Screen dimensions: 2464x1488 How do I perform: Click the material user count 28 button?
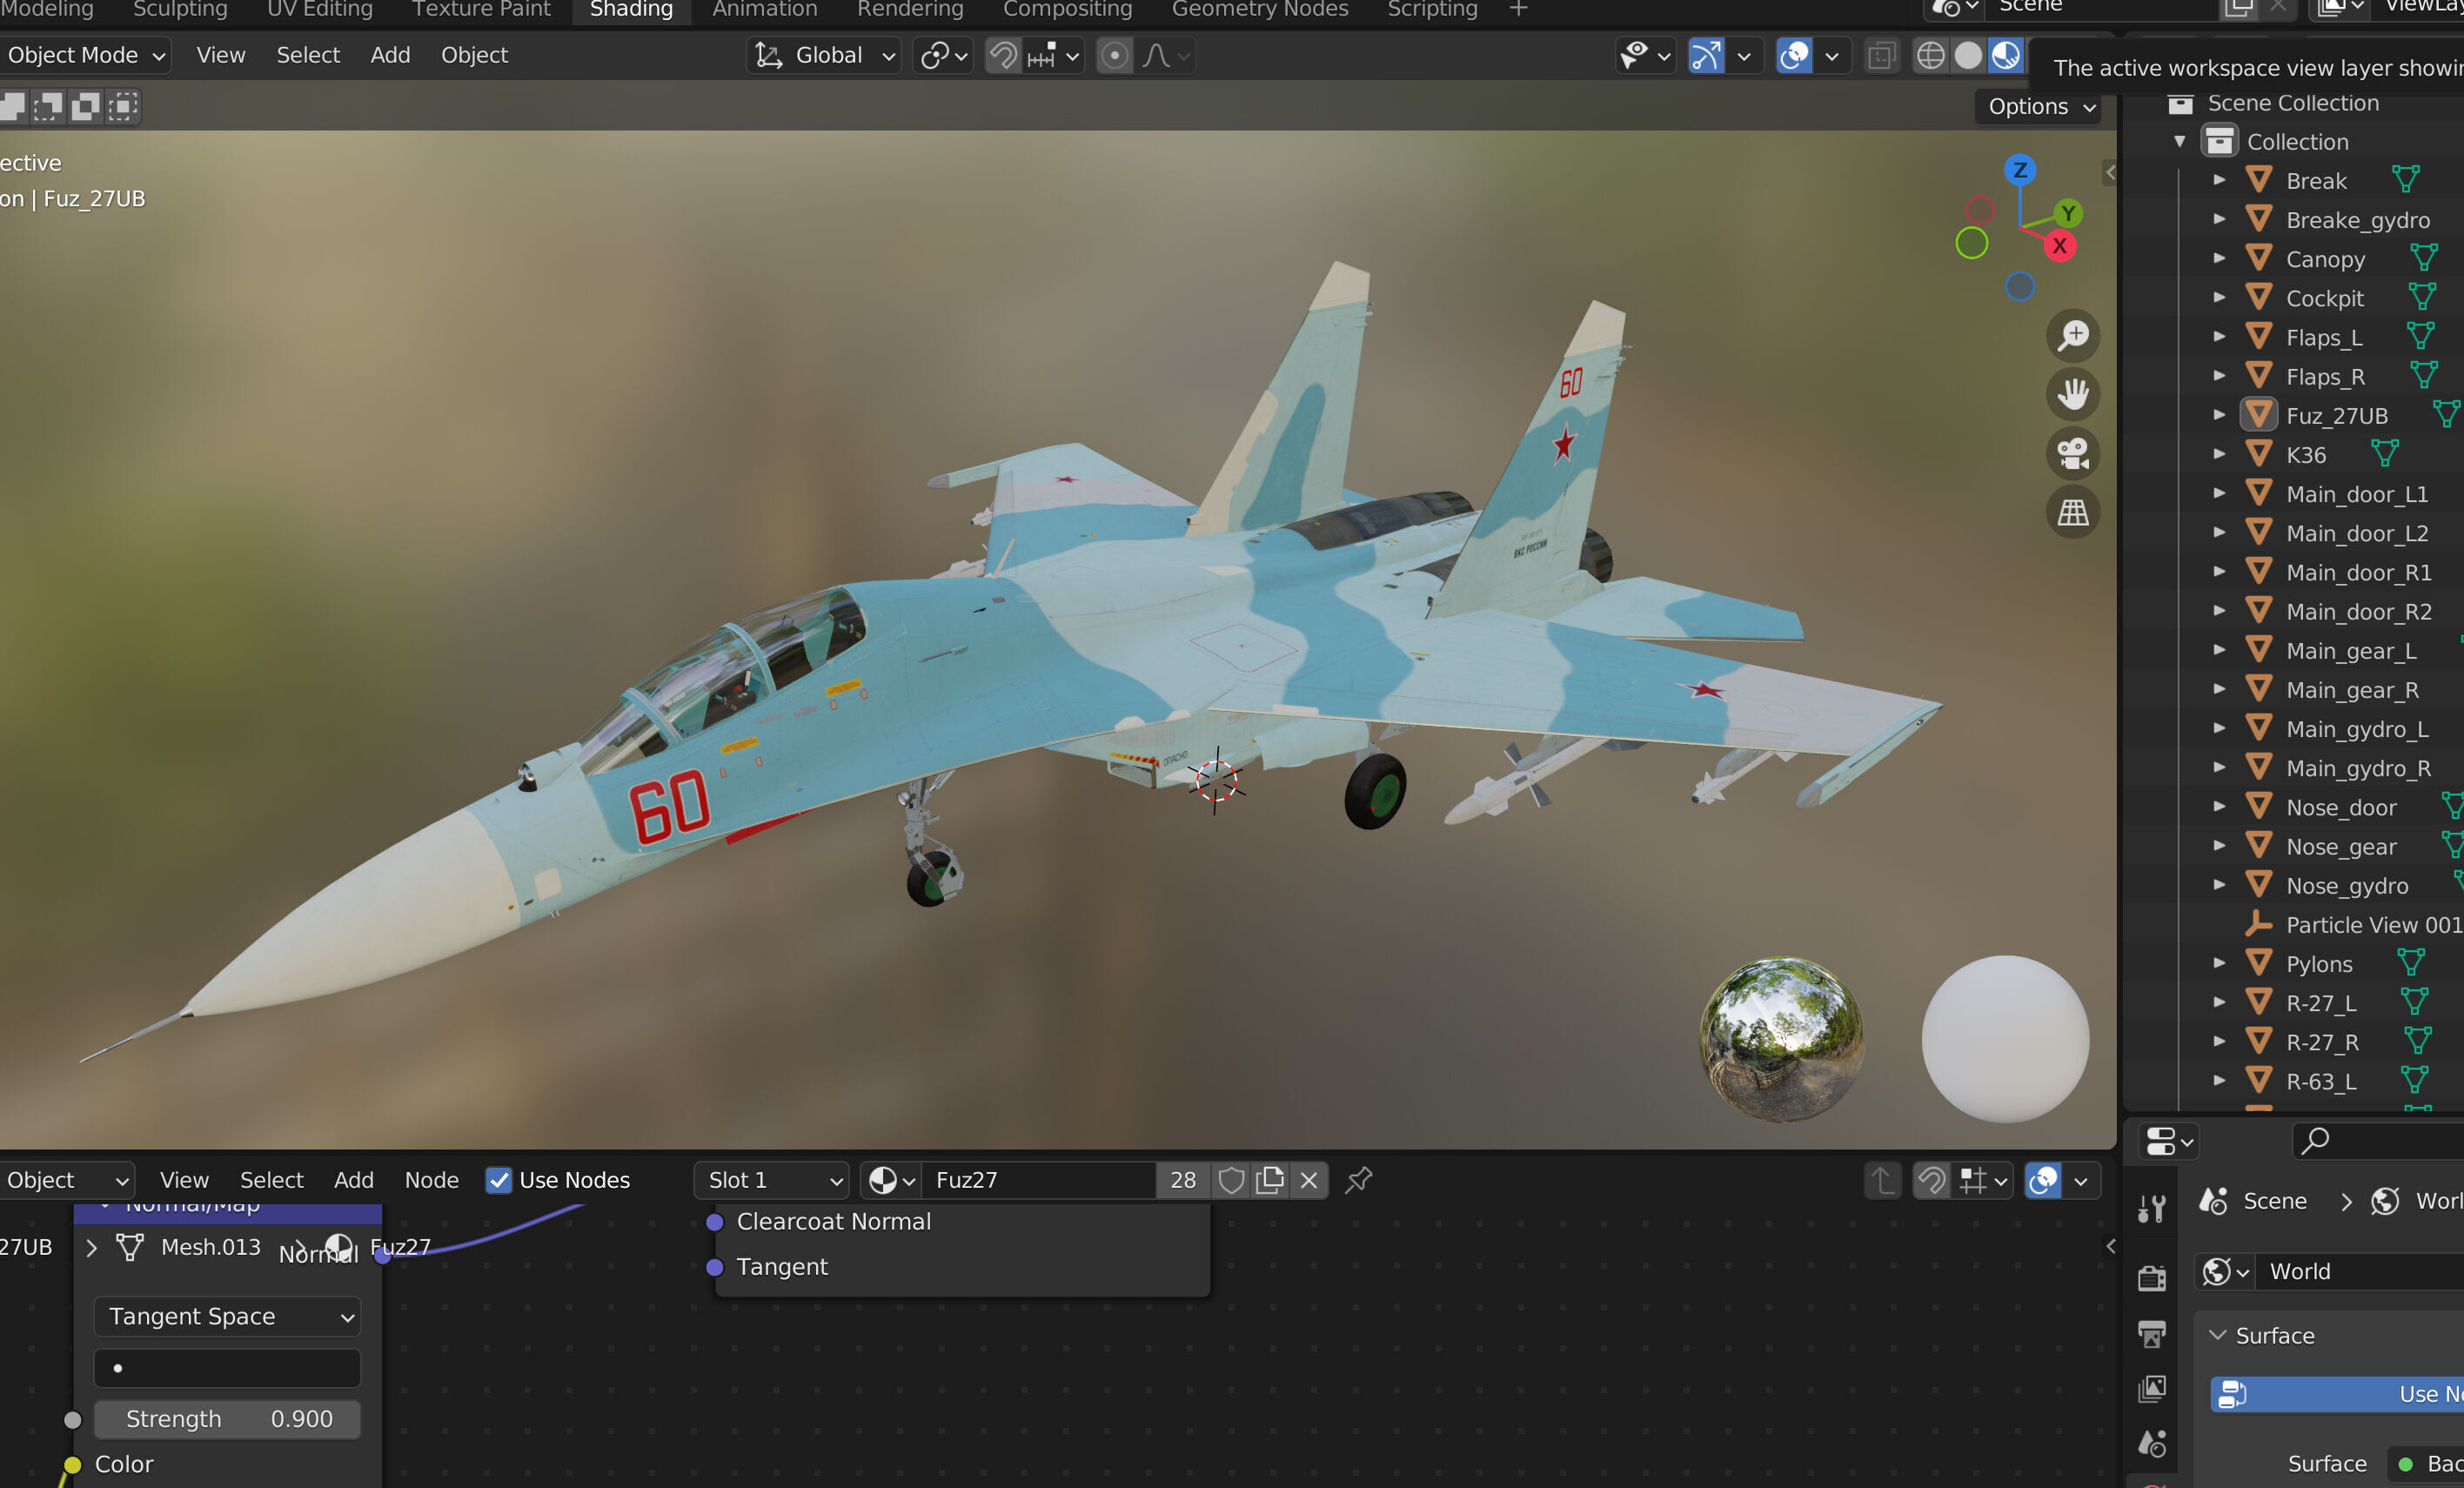1183,1180
